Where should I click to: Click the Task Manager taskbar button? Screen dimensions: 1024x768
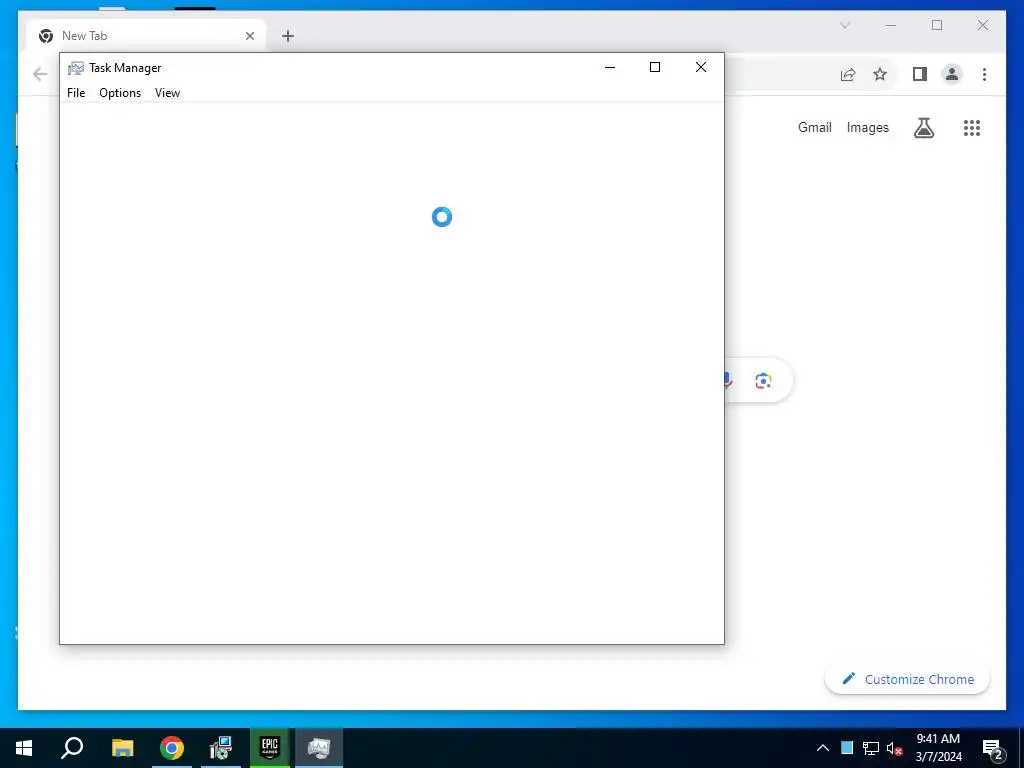pos(319,748)
